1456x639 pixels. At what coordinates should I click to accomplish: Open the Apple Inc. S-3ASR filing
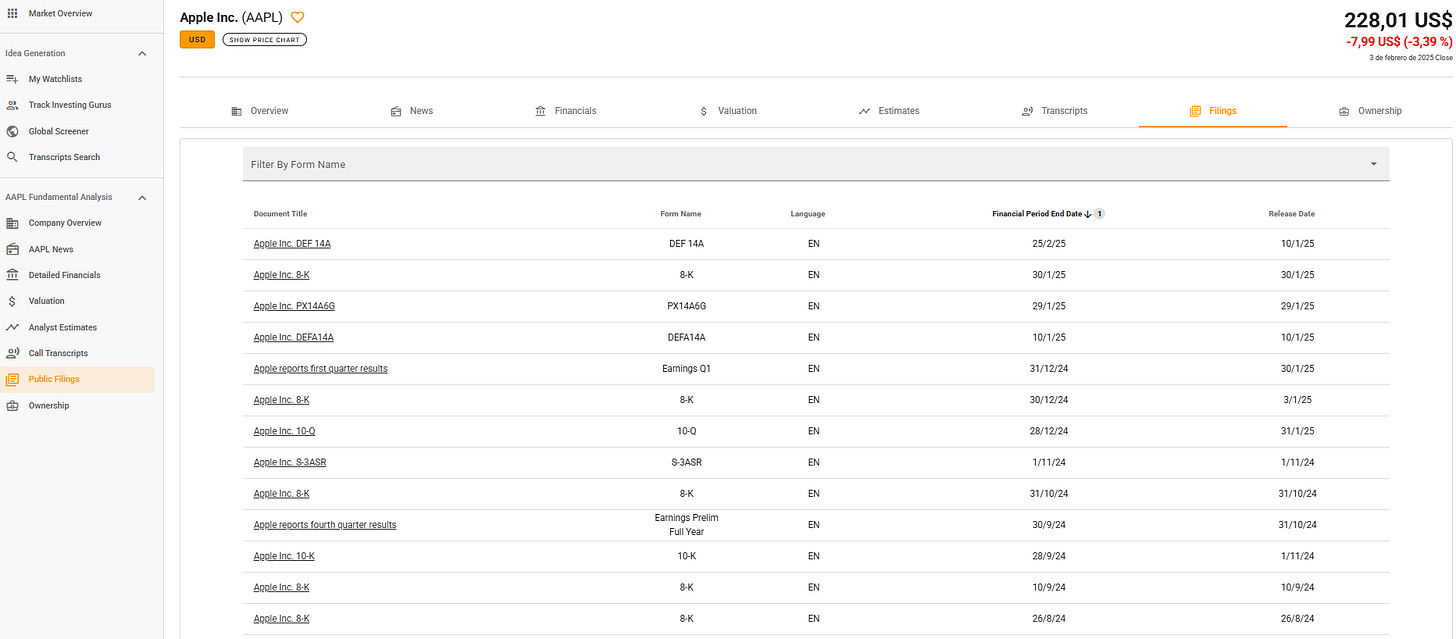(x=290, y=462)
